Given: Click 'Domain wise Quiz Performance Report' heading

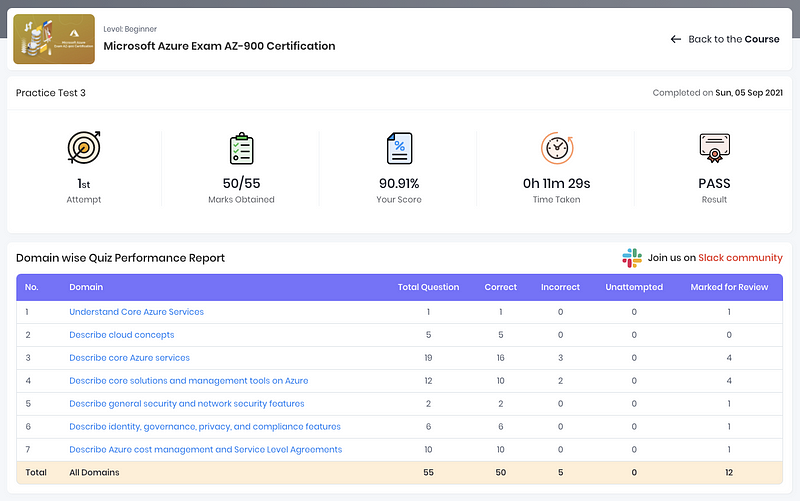Looking at the screenshot, I should pos(120,258).
